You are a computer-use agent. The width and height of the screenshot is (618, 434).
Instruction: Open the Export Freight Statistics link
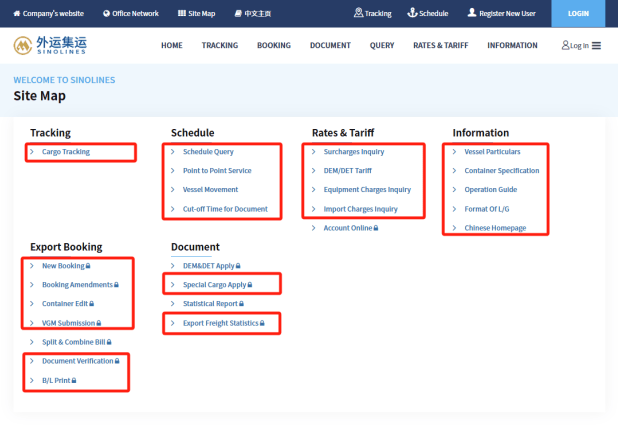[x=223, y=323]
